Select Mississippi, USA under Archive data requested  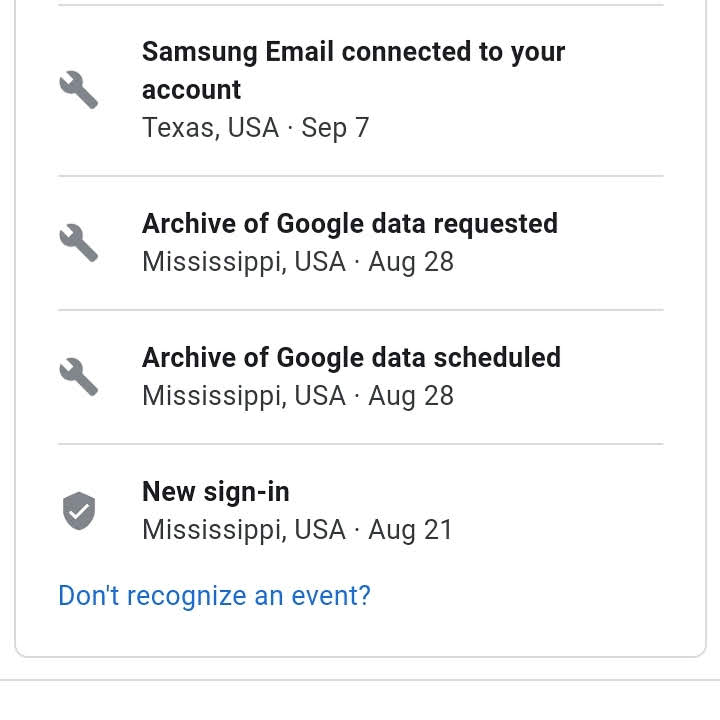(244, 262)
